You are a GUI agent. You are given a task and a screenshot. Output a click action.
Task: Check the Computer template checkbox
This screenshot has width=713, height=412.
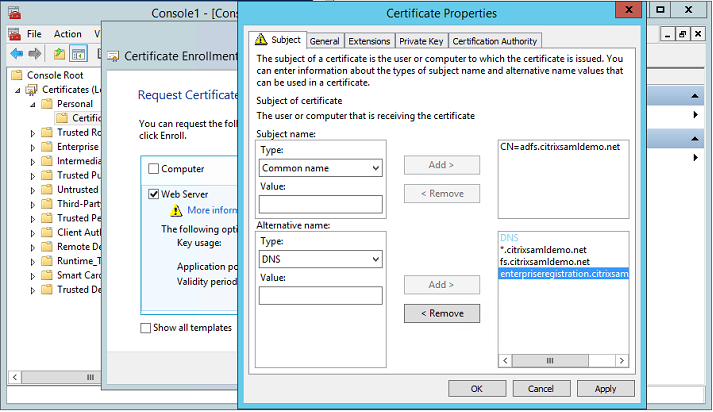pos(153,169)
